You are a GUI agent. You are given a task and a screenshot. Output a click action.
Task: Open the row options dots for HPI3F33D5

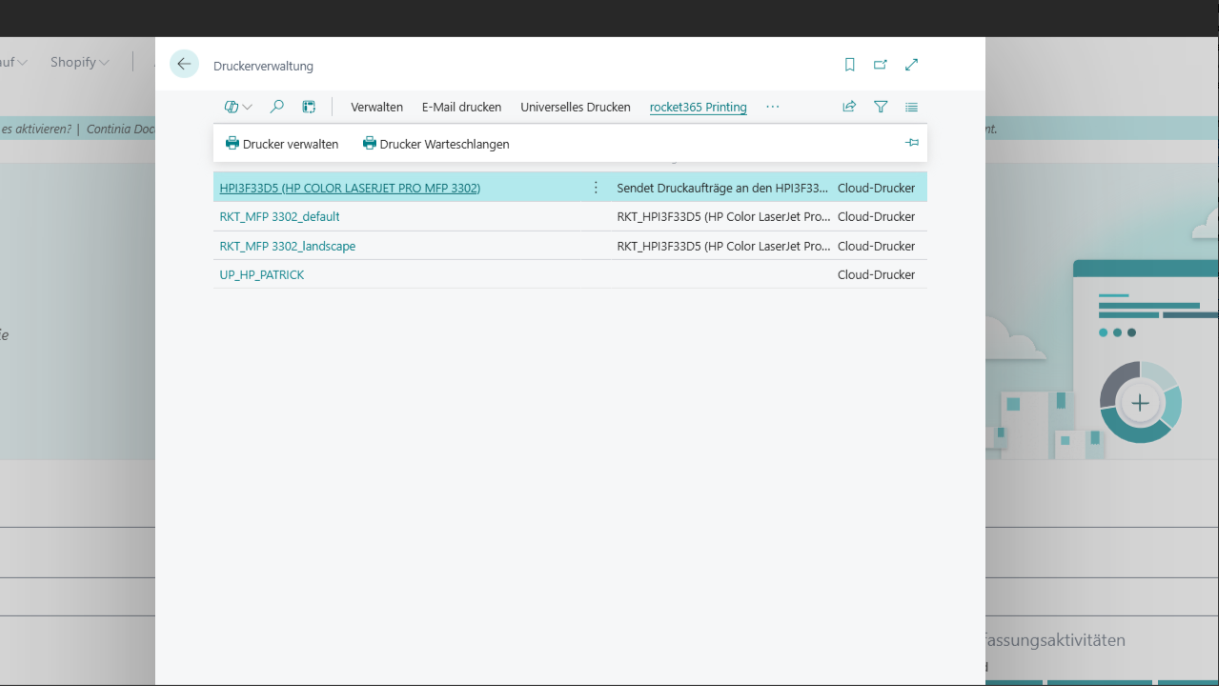(x=596, y=187)
